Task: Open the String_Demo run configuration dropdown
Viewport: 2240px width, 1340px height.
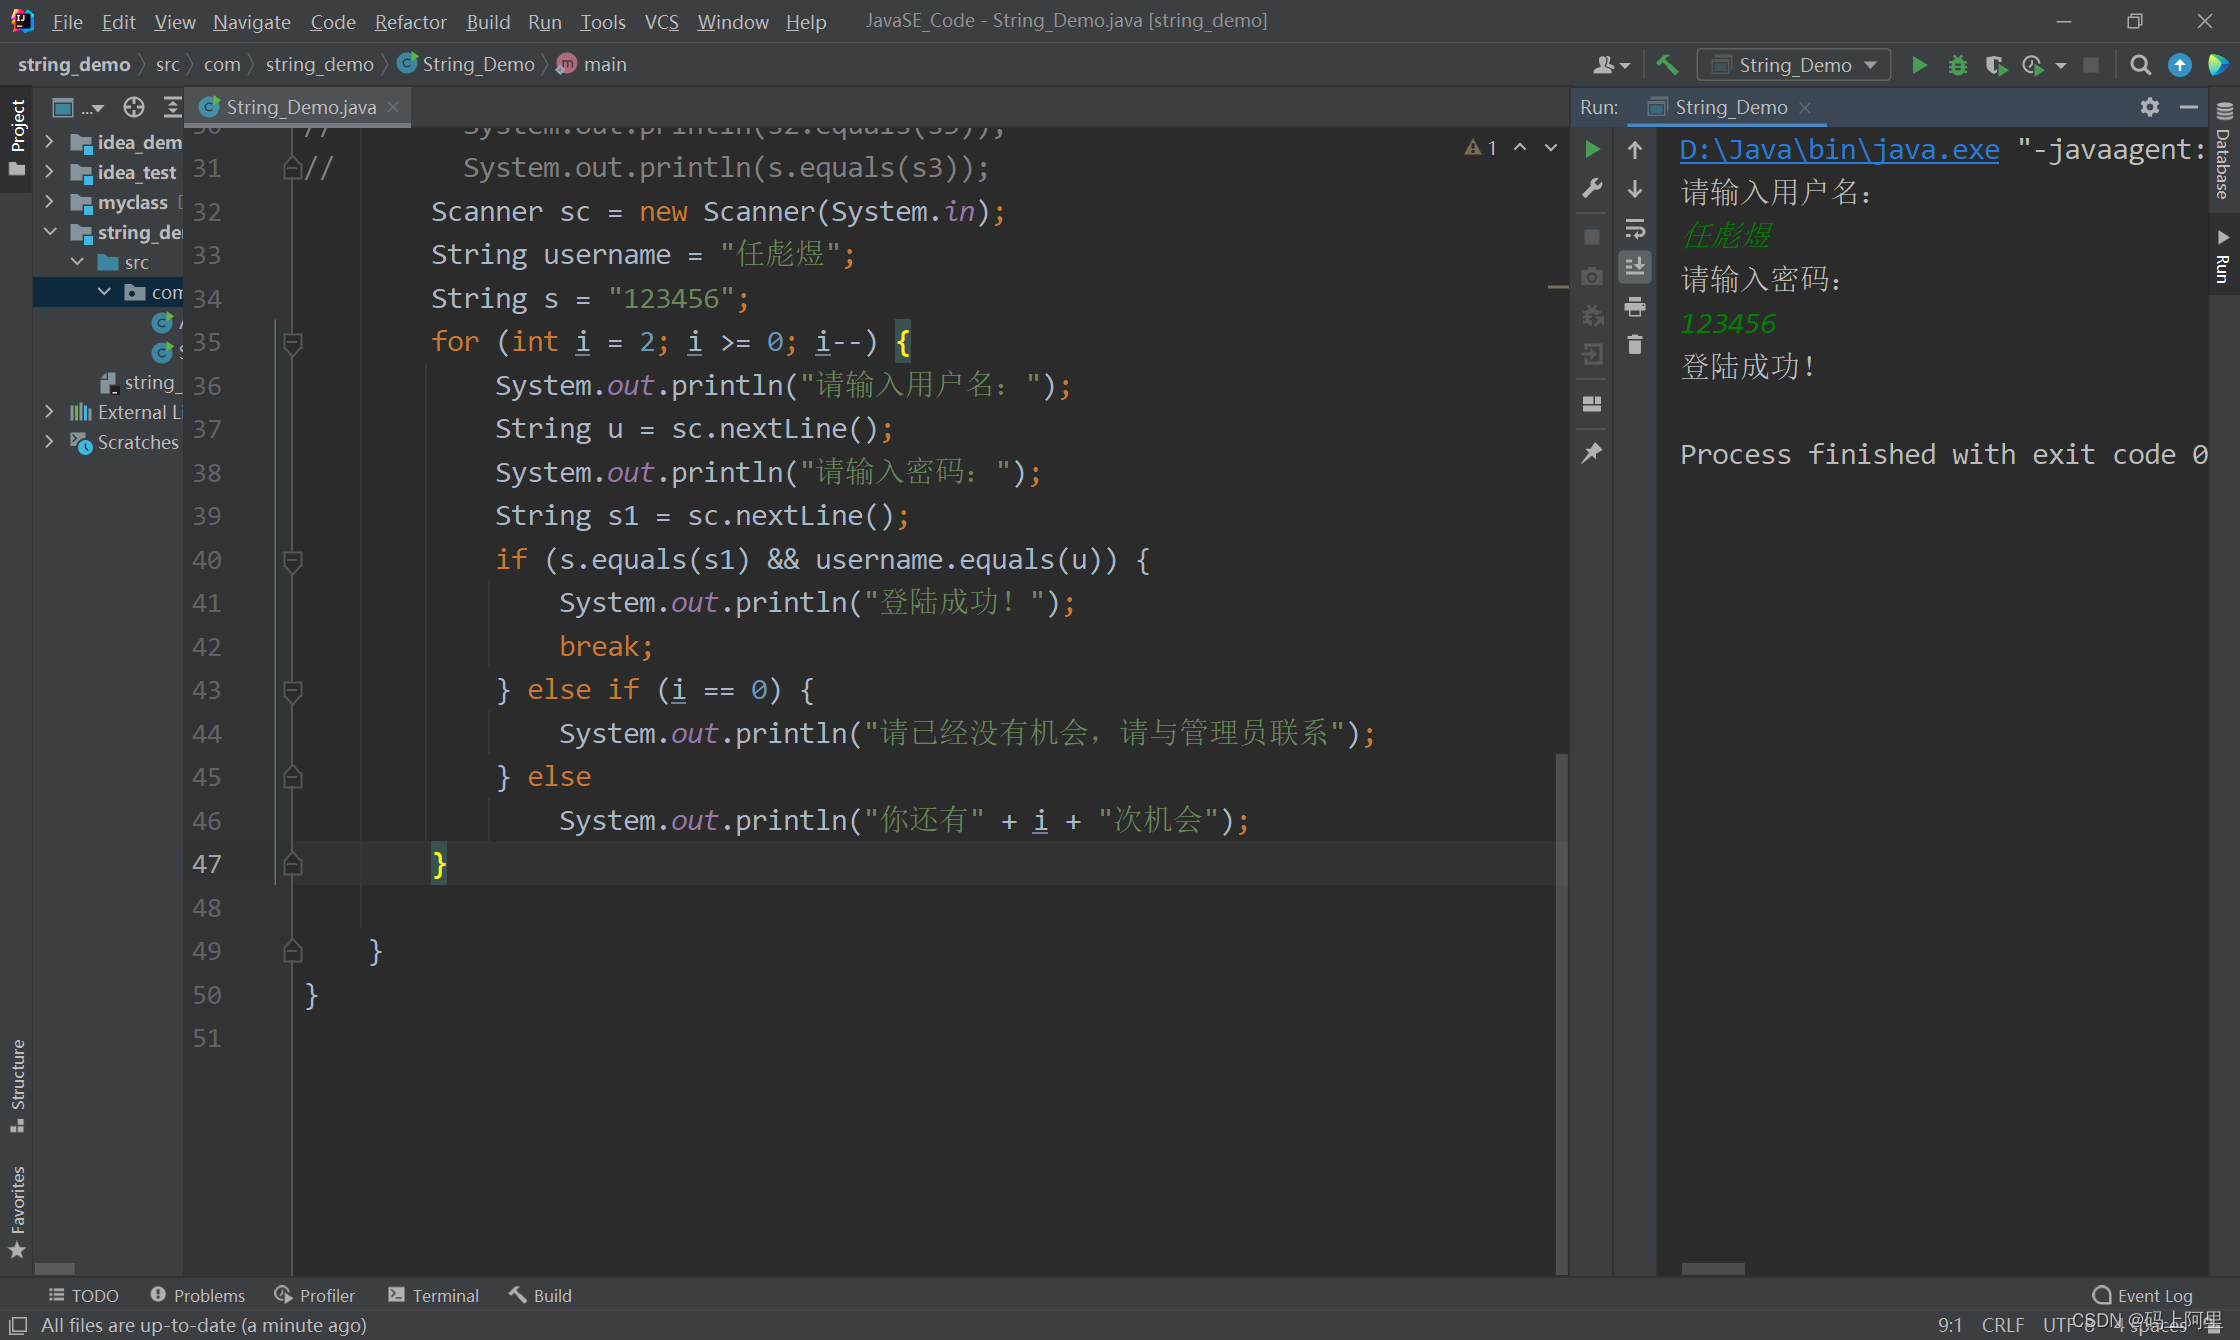Action: pos(1869,64)
